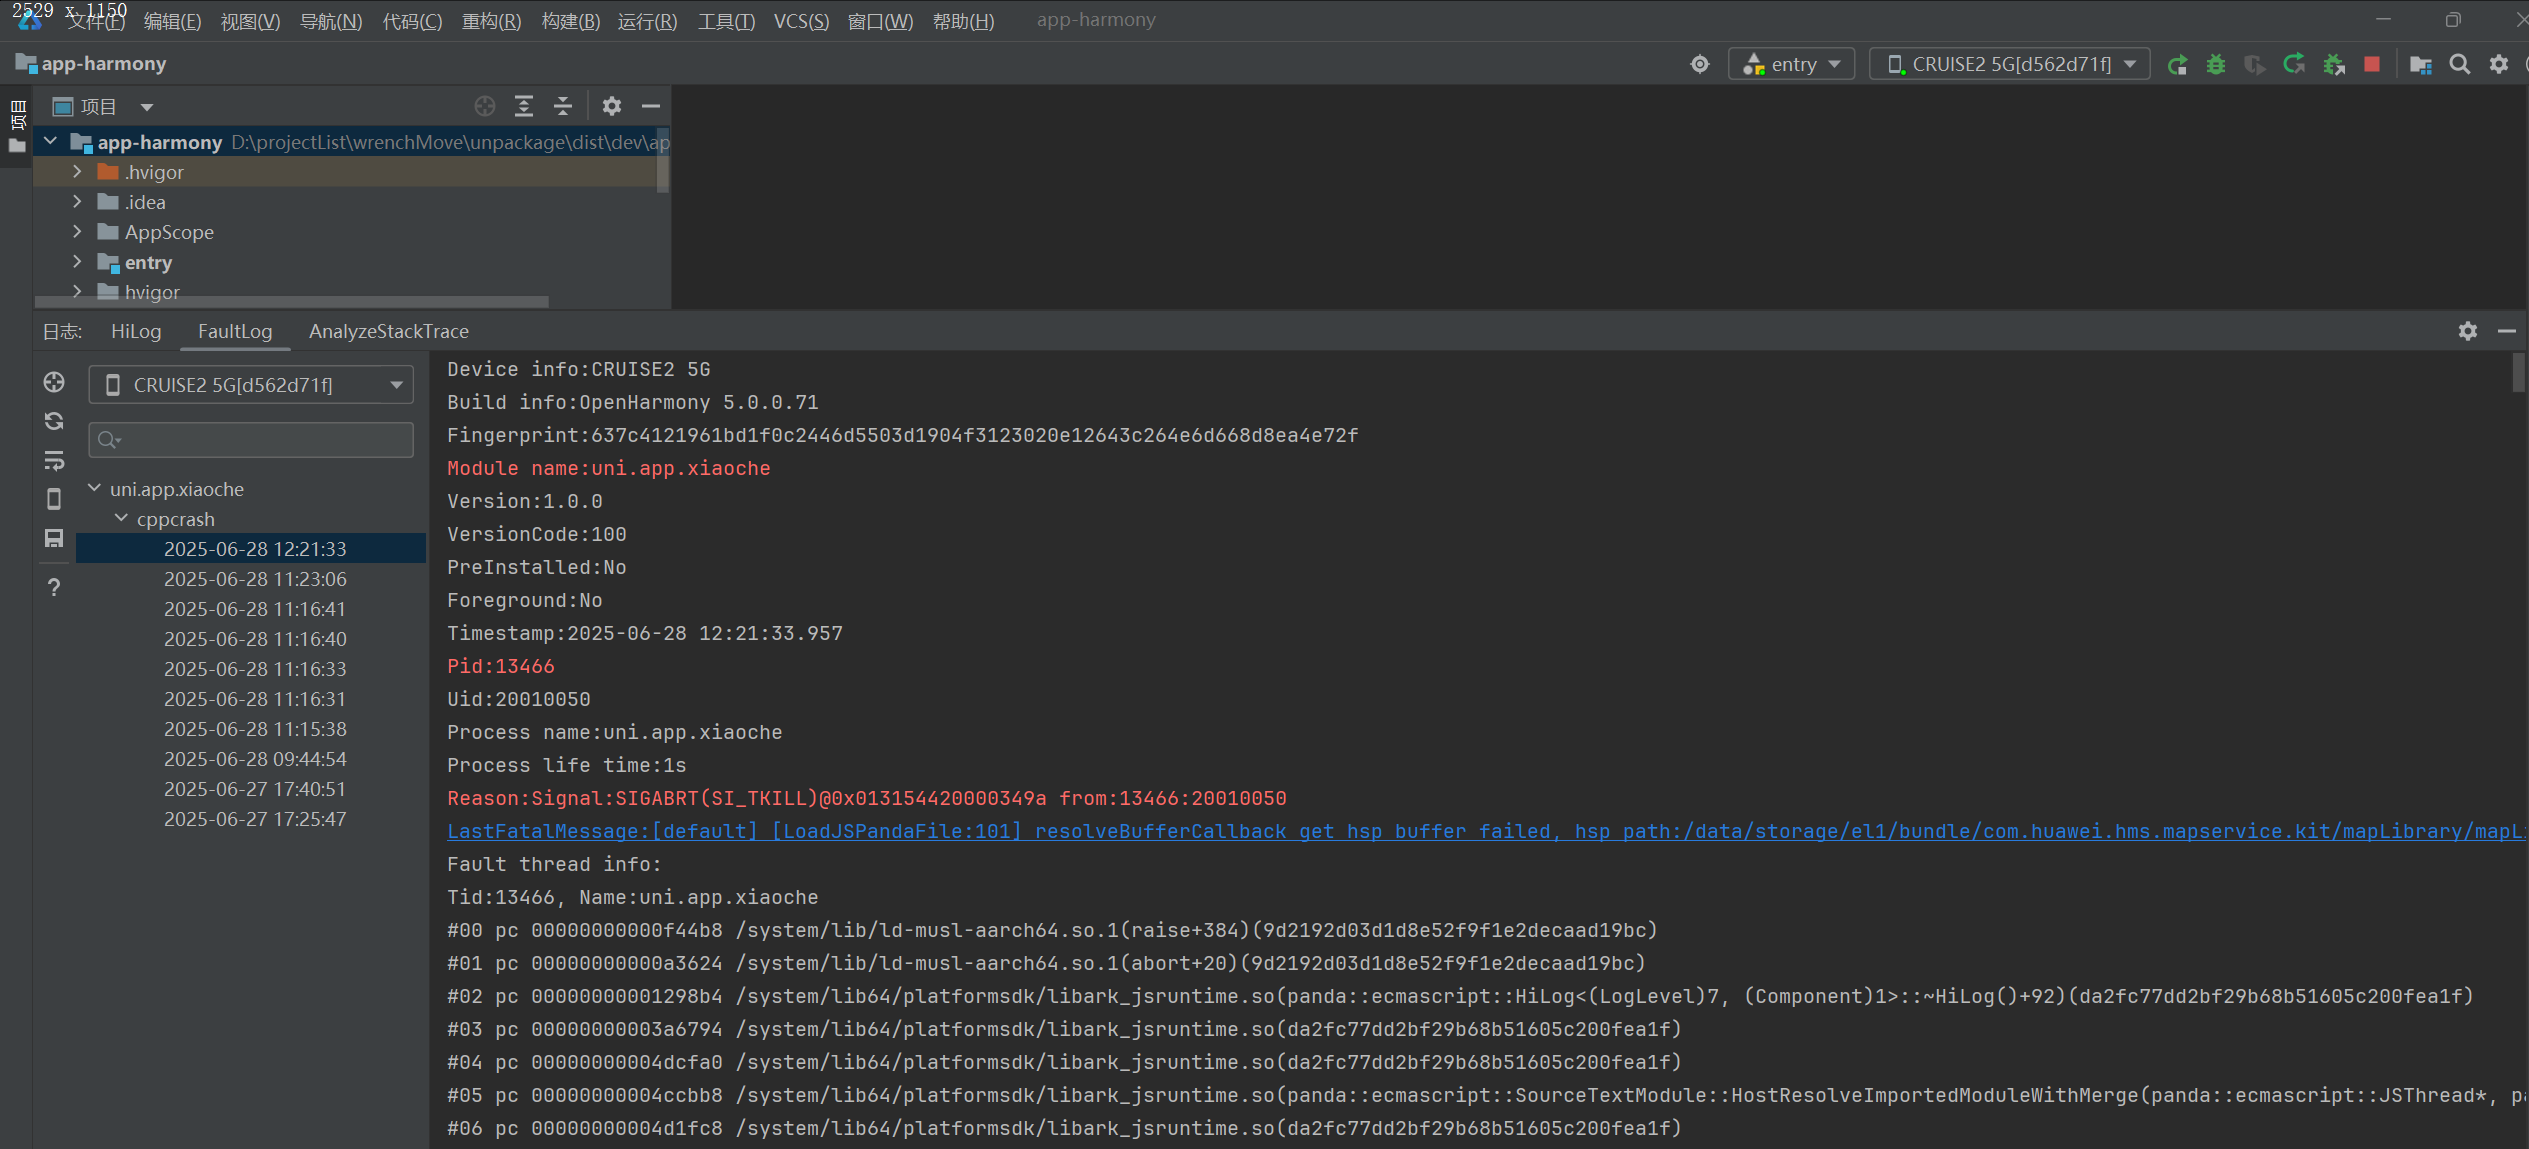Stop the running app with red square
The height and width of the screenshot is (1149, 2529).
(x=2372, y=65)
